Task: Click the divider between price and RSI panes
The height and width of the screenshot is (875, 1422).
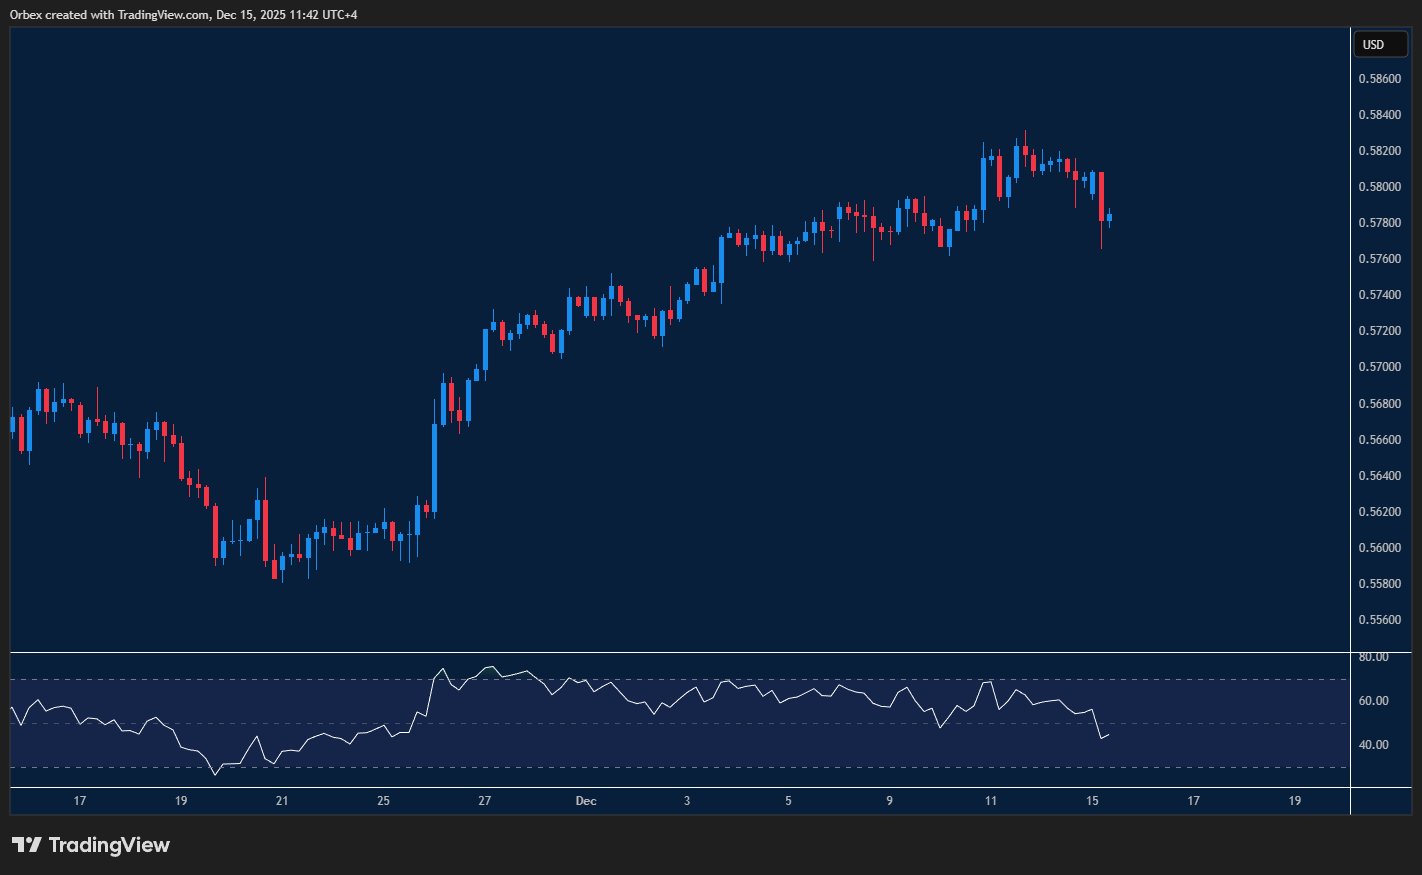Action: [x=680, y=652]
